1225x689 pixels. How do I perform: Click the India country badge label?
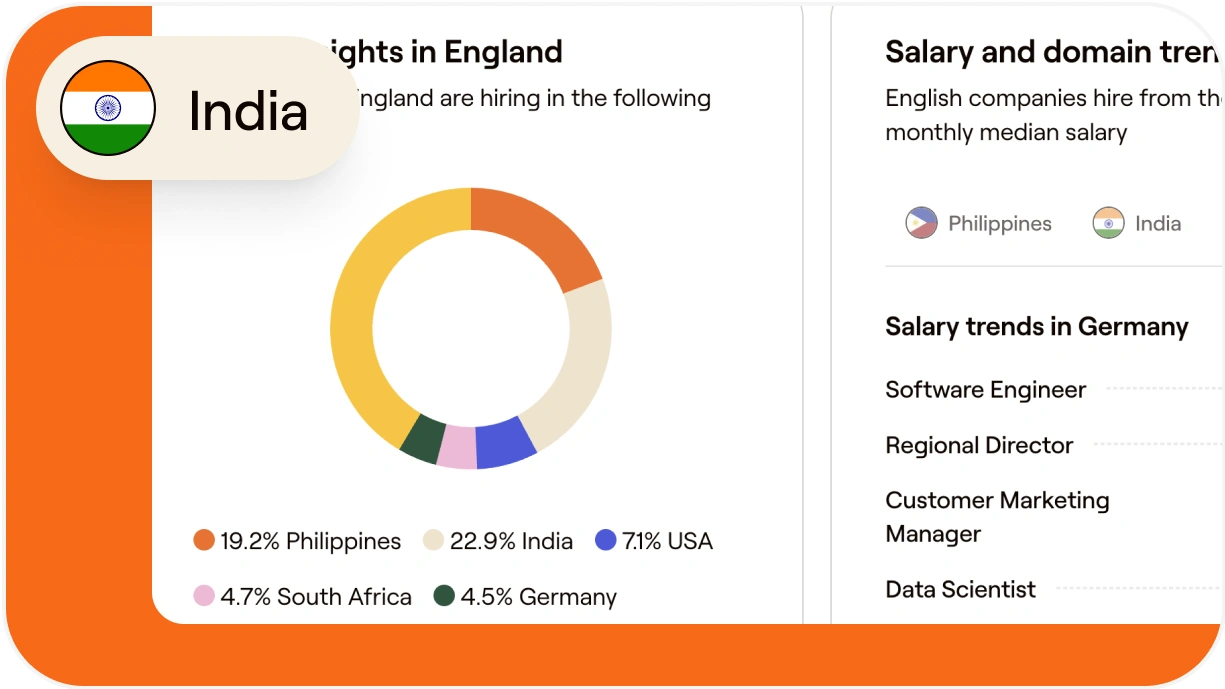tap(248, 110)
